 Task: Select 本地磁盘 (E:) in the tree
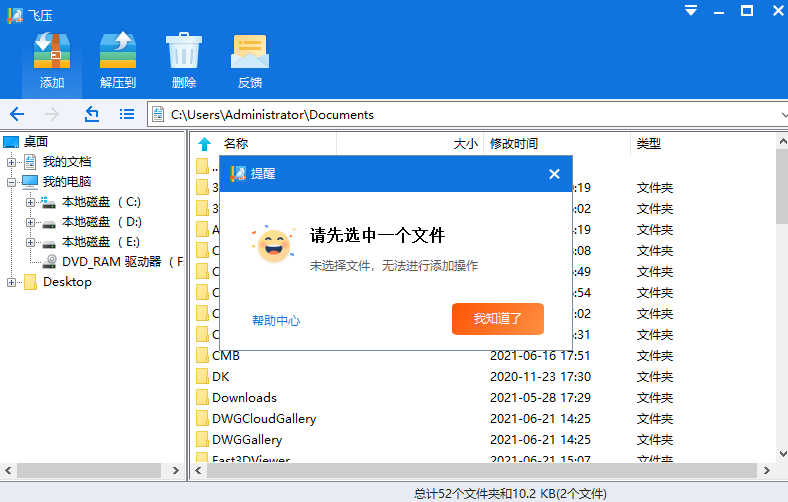pos(101,242)
